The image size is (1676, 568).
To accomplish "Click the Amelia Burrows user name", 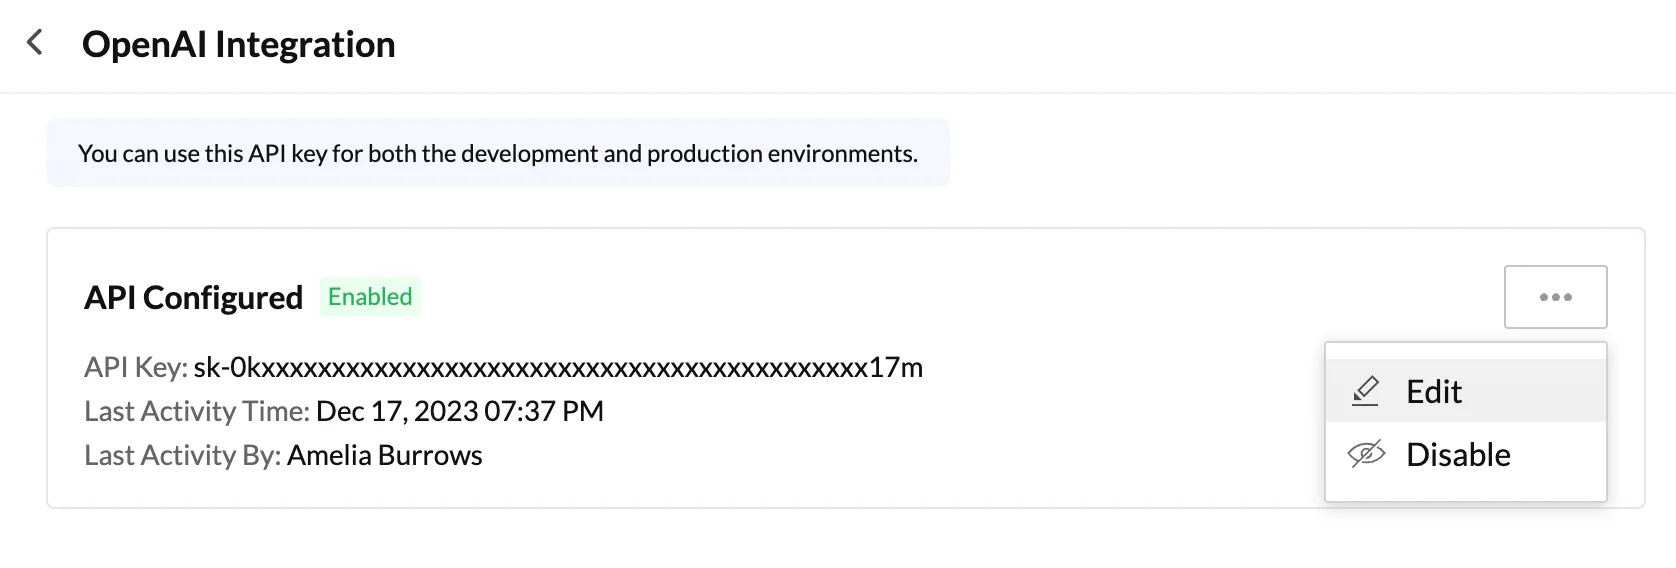I will [x=385, y=455].
